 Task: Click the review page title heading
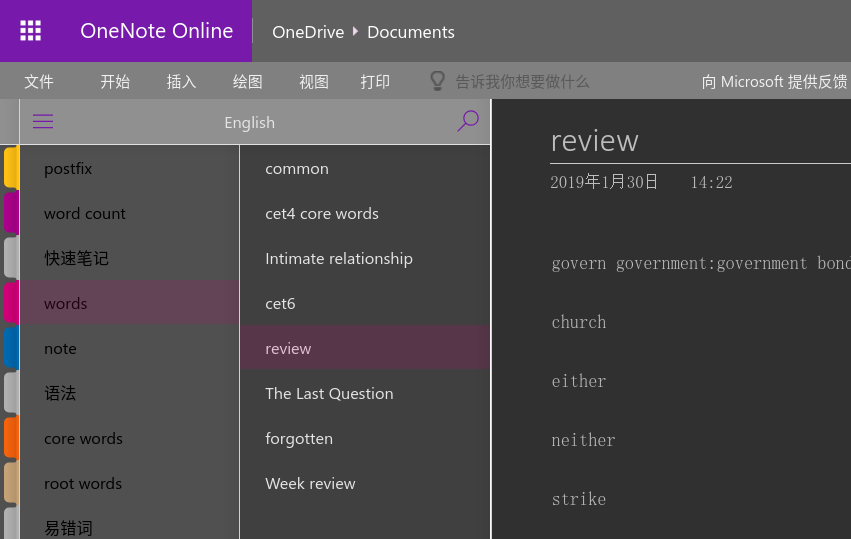pos(594,141)
